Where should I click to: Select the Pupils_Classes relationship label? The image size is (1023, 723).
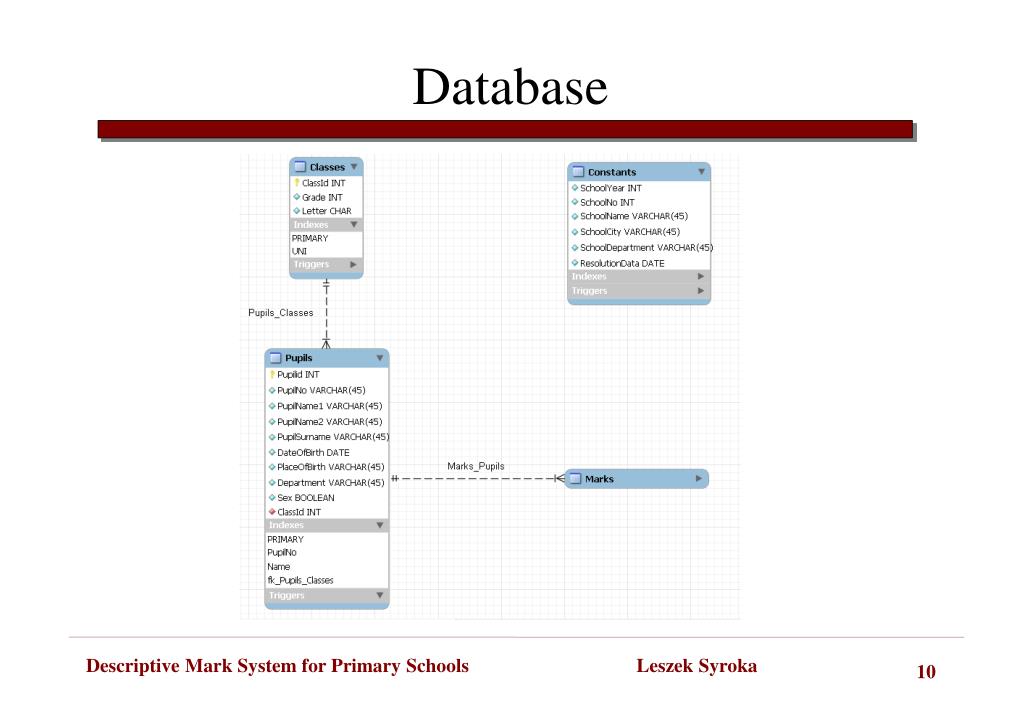point(281,313)
